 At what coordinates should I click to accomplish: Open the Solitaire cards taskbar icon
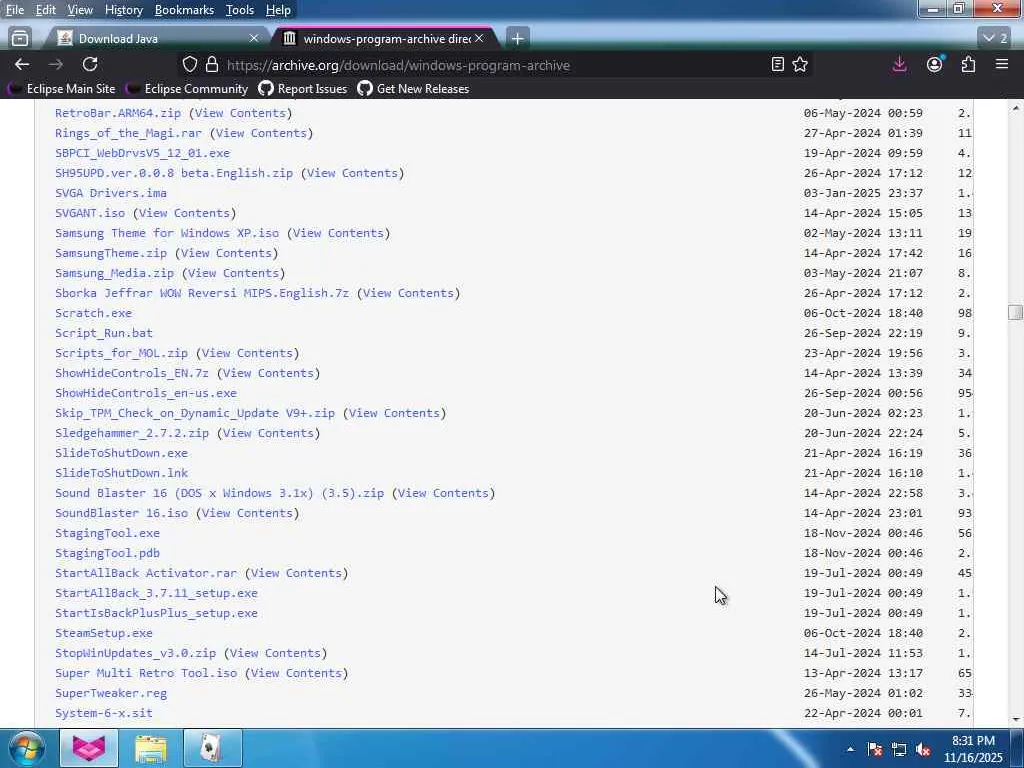212,748
